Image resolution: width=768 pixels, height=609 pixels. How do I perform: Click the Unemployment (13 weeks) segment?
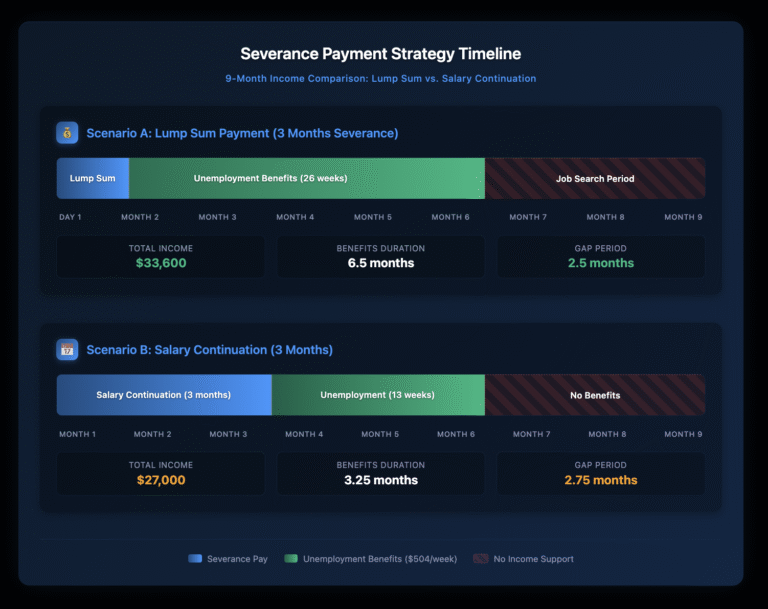(378, 395)
